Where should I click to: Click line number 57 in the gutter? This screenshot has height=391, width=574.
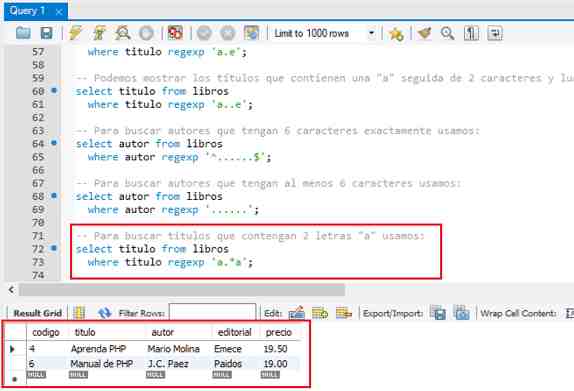point(38,52)
